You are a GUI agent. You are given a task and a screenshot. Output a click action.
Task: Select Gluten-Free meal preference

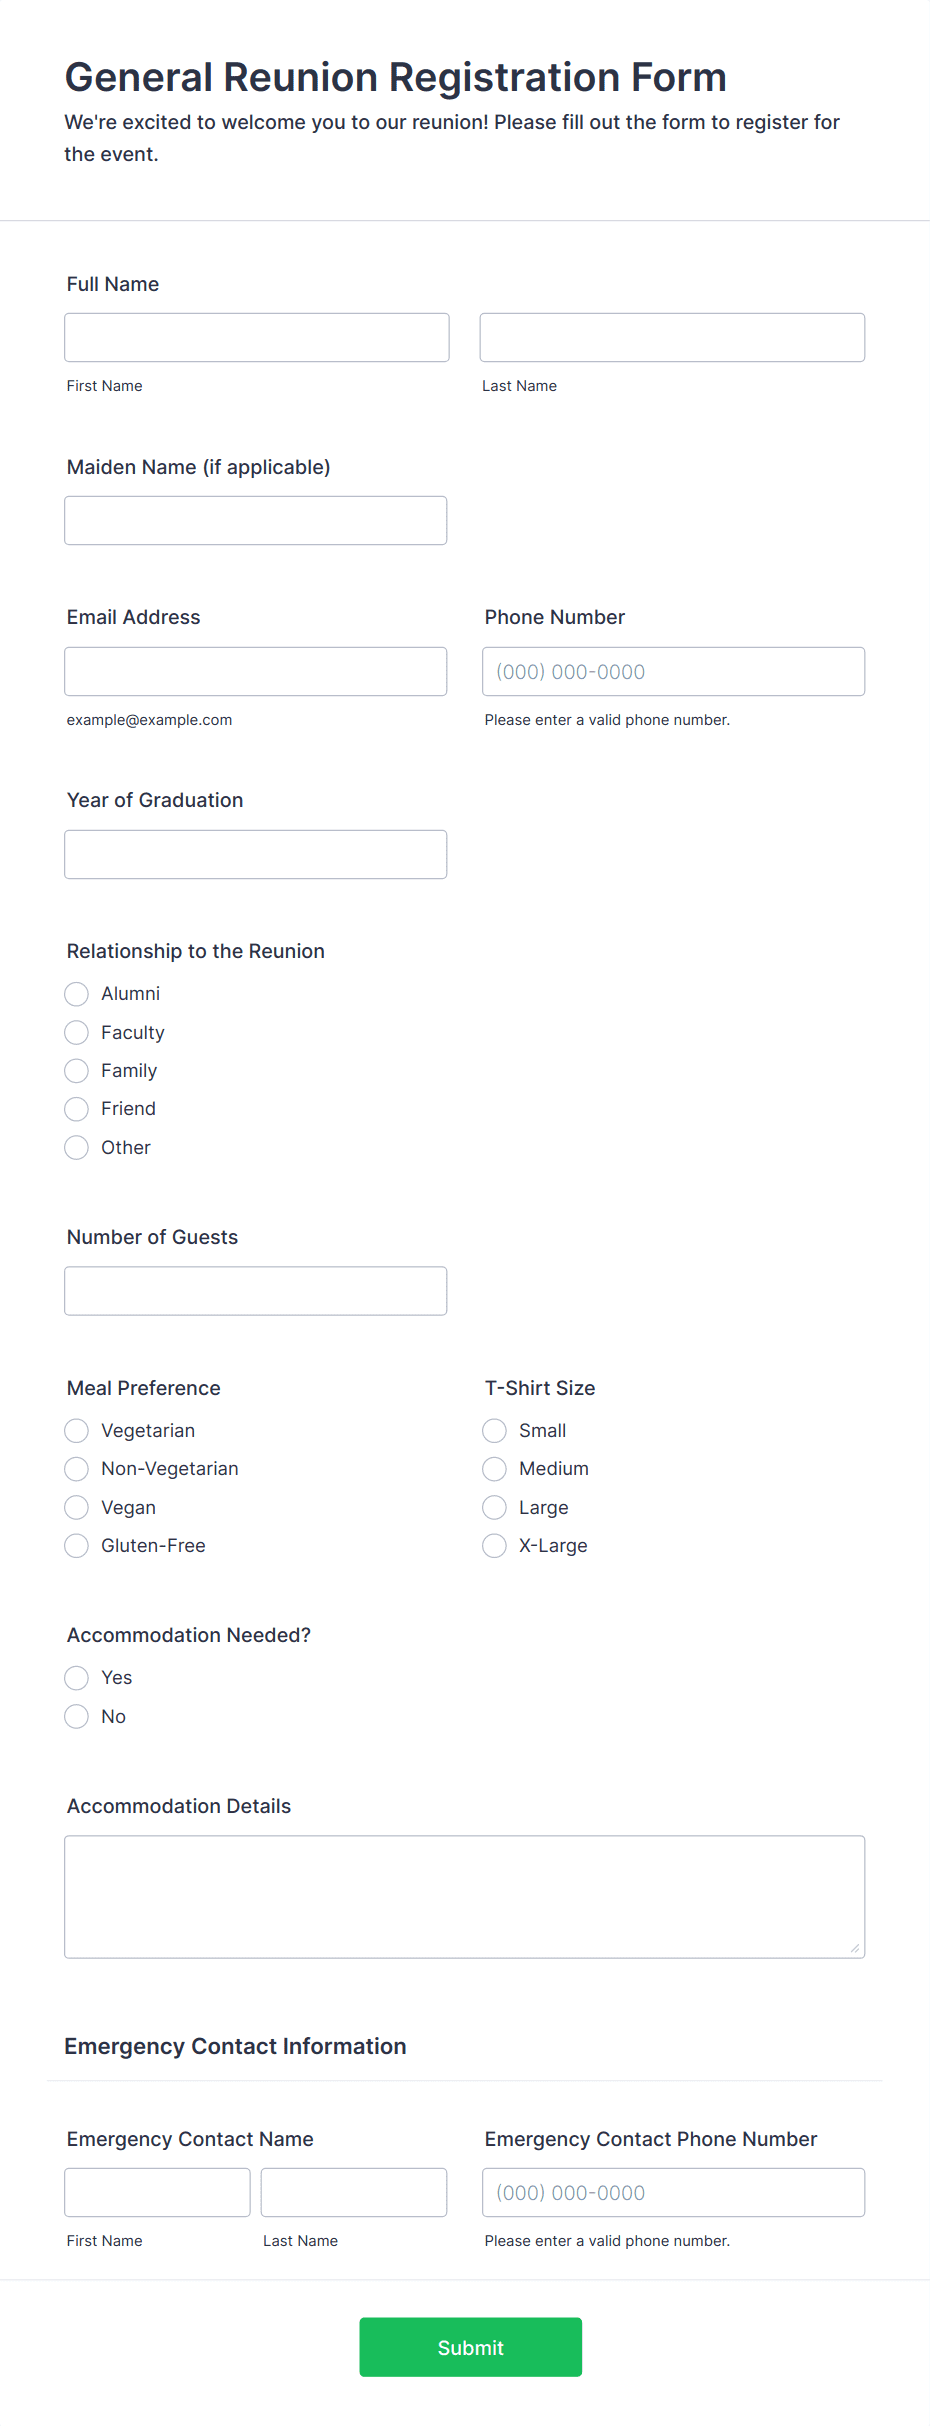pos(76,1545)
